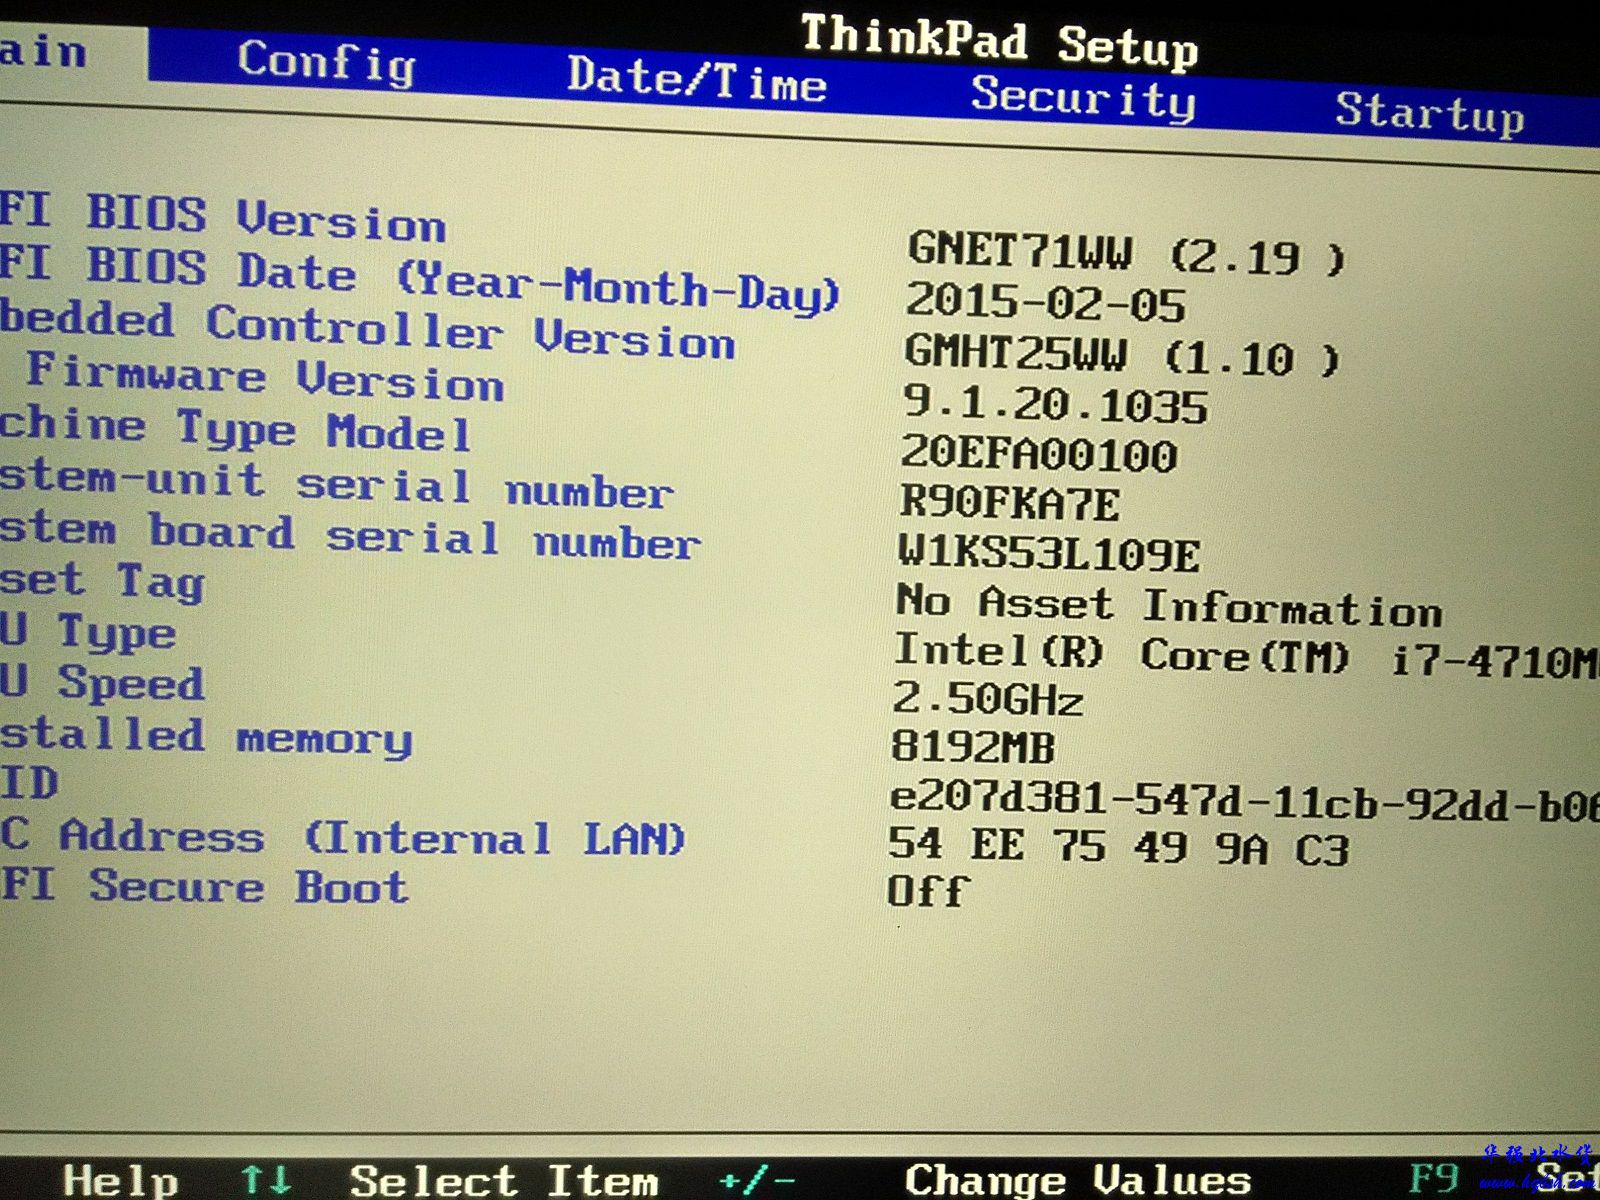Image resolution: width=1600 pixels, height=1200 pixels.
Task: Select the controller value GMHT25WW (1.10)
Action: point(1122,354)
